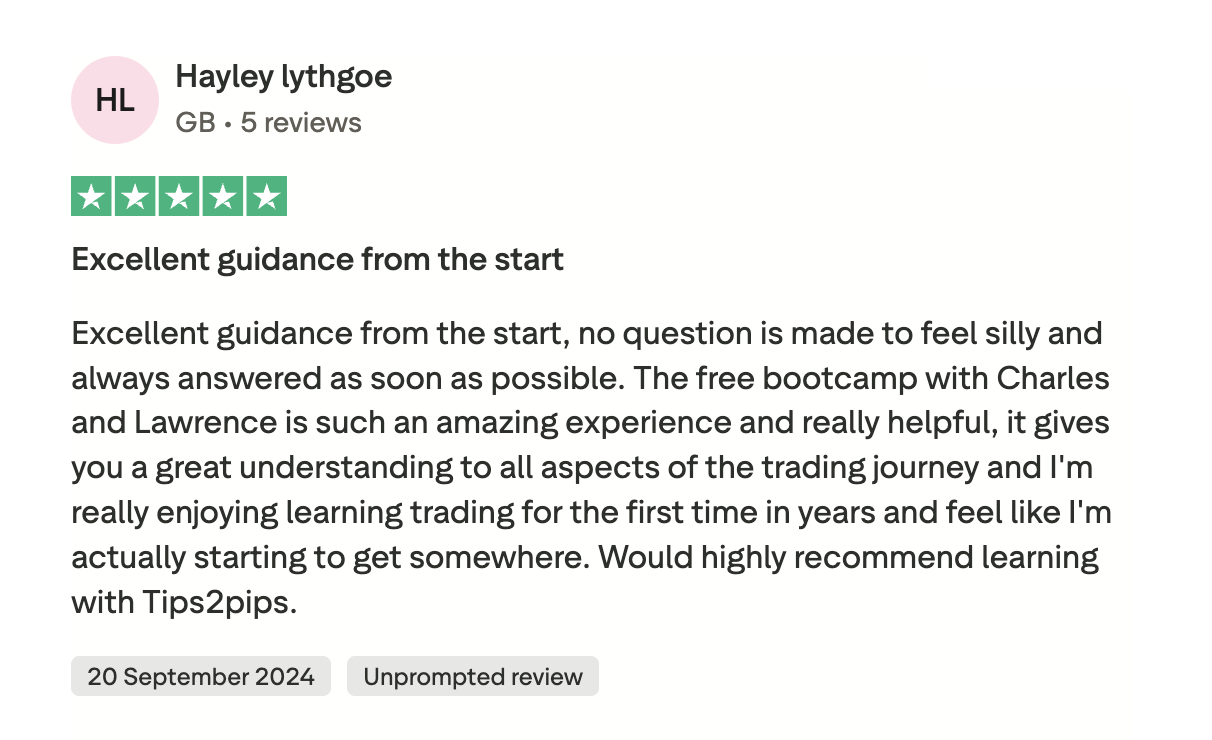Select the third star in the rating
1212x740 pixels.
pos(179,196)
